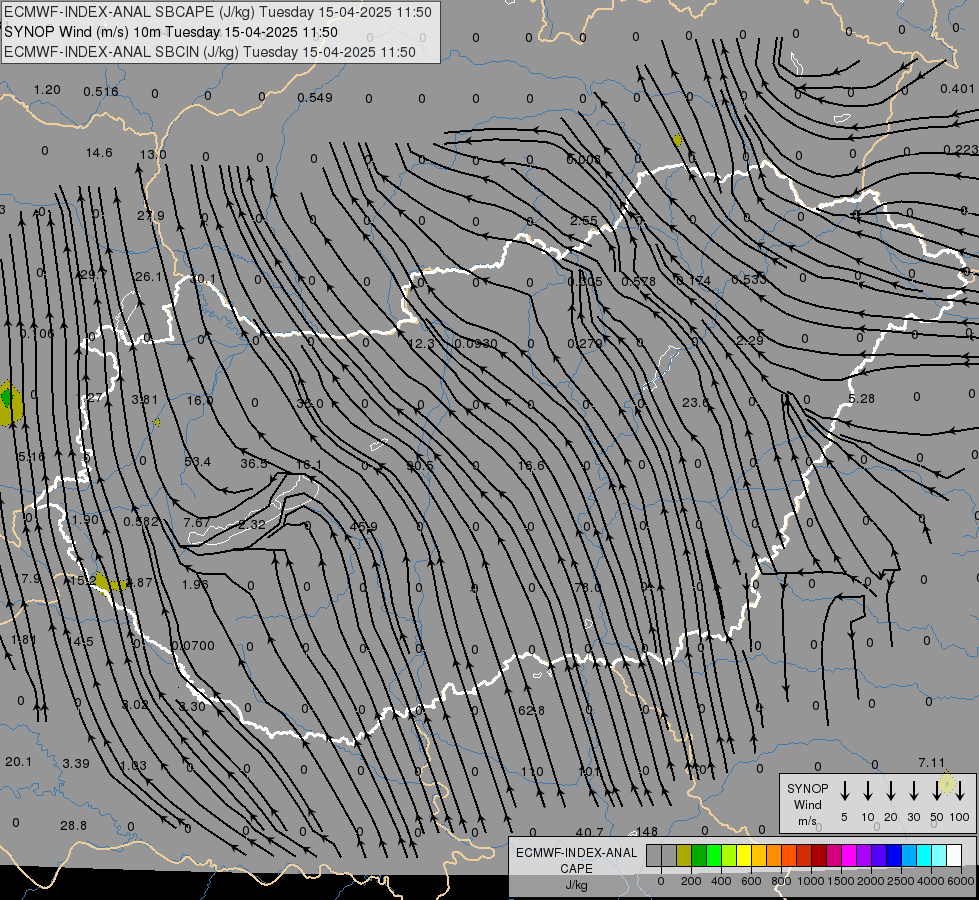Image resolution: width=979 pixels, height=900 pixels.
Task: Click the 7.67 value on the map
Action: (197, 522)
